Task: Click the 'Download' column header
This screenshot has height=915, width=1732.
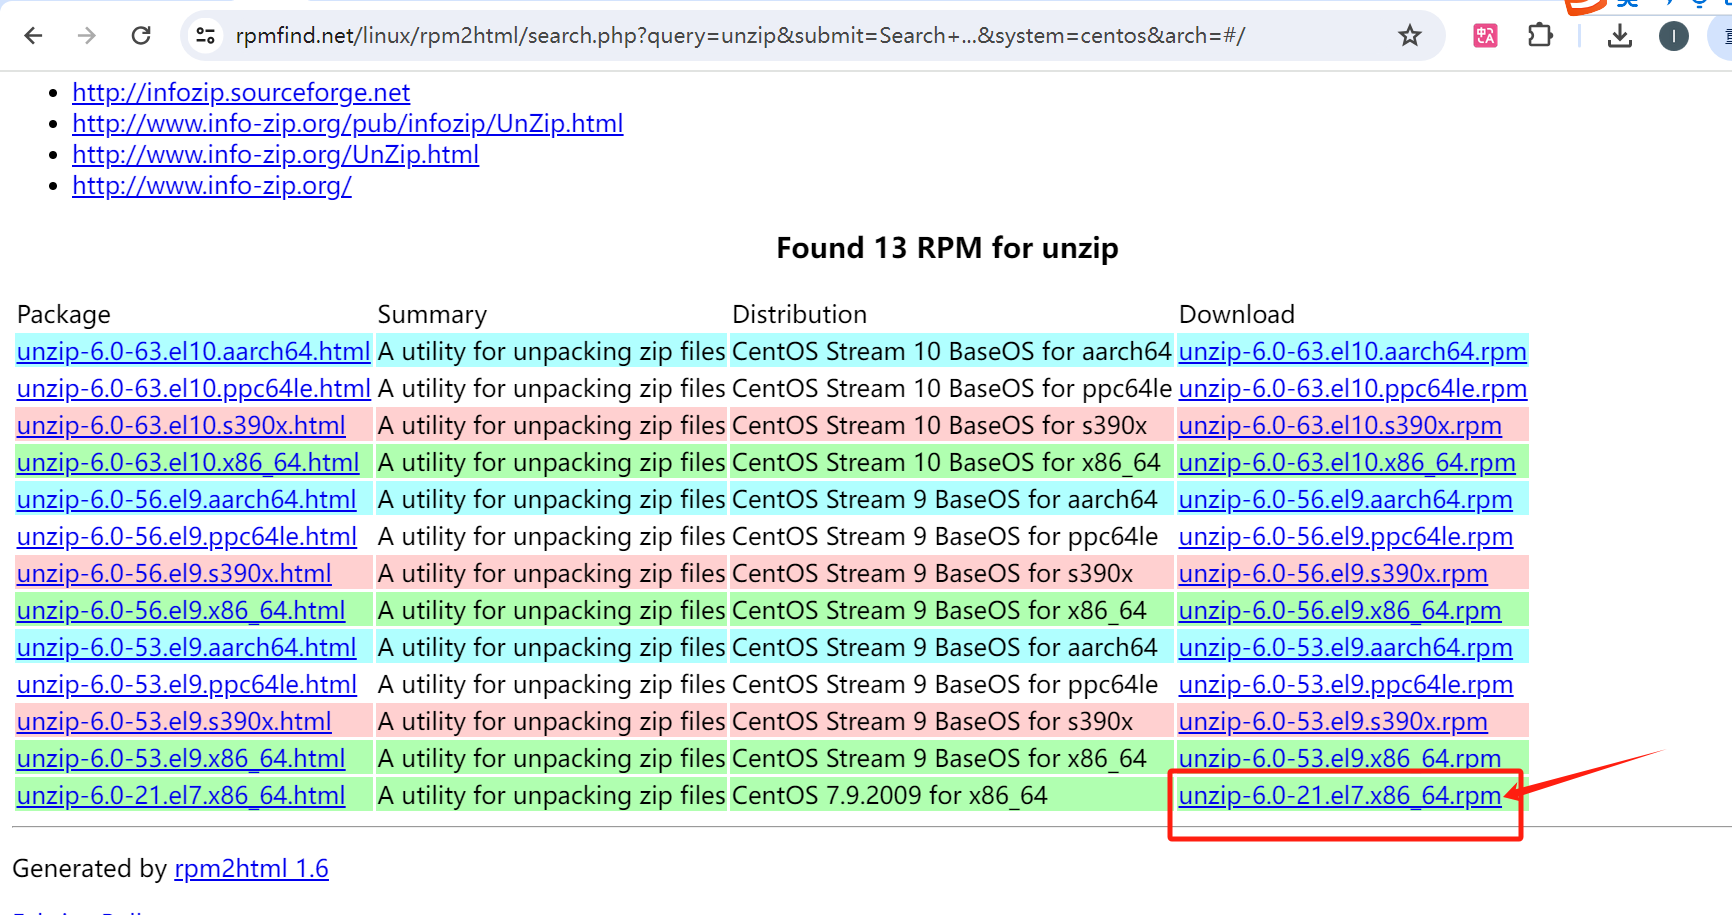Action: tap(1237, 314)
